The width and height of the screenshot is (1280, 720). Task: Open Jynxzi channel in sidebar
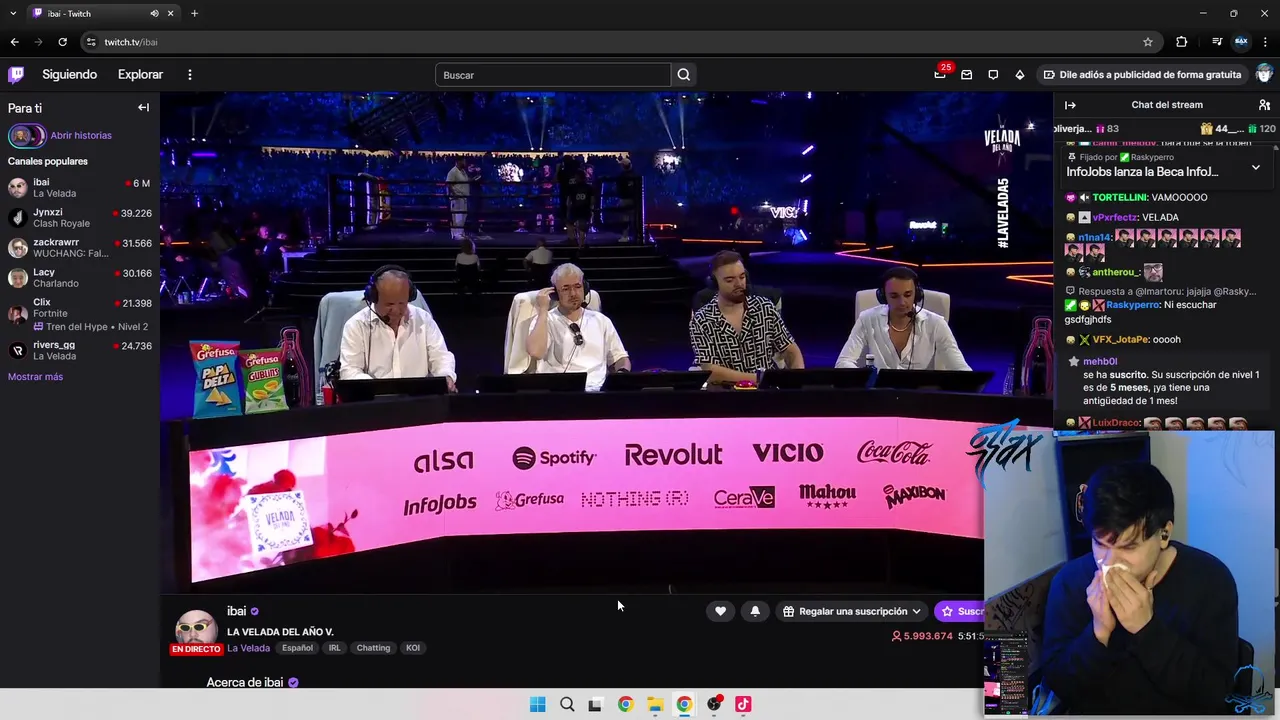point(80,218)
